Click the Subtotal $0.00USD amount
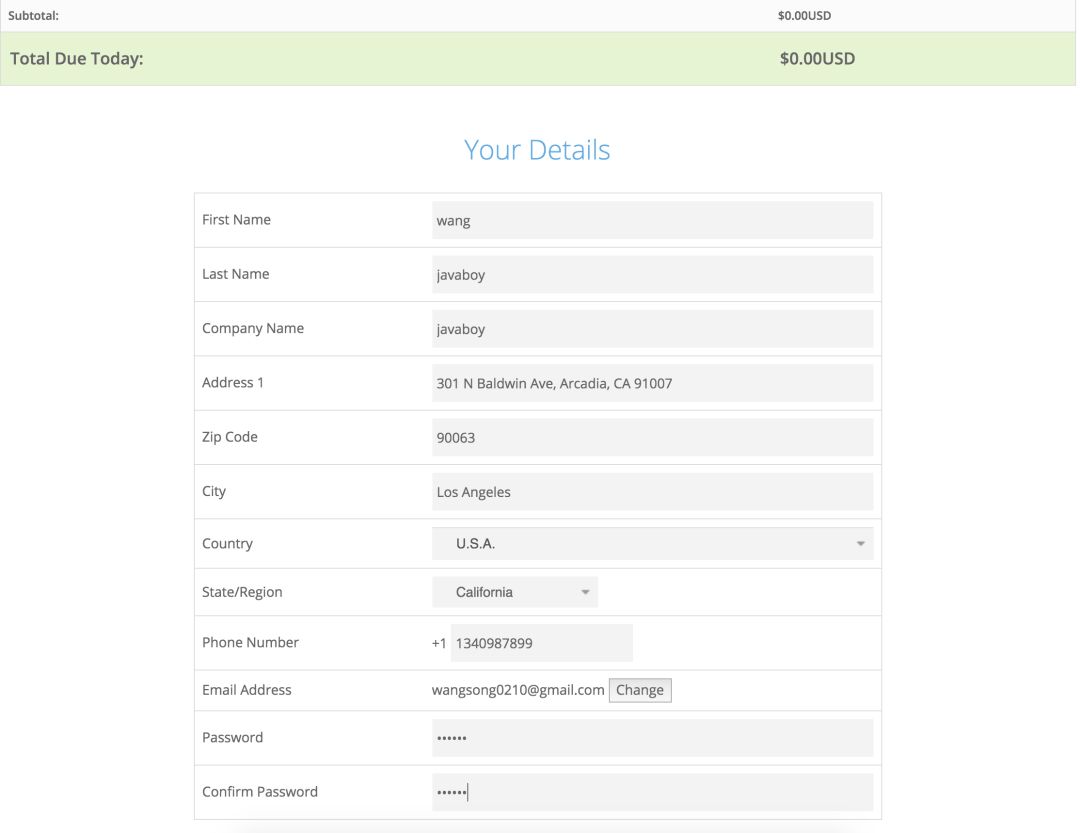 (x=804, y=16)
